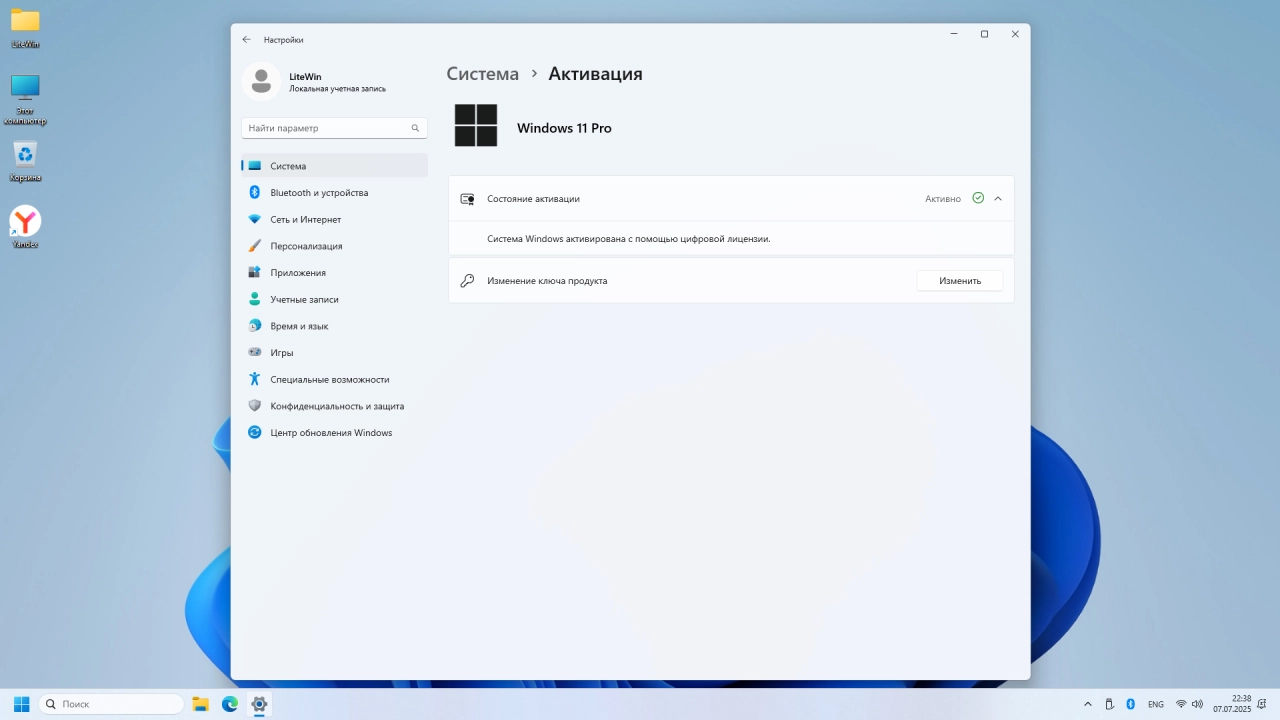
Task: Click the Settings gear taskbar icon
Action: 259,704
